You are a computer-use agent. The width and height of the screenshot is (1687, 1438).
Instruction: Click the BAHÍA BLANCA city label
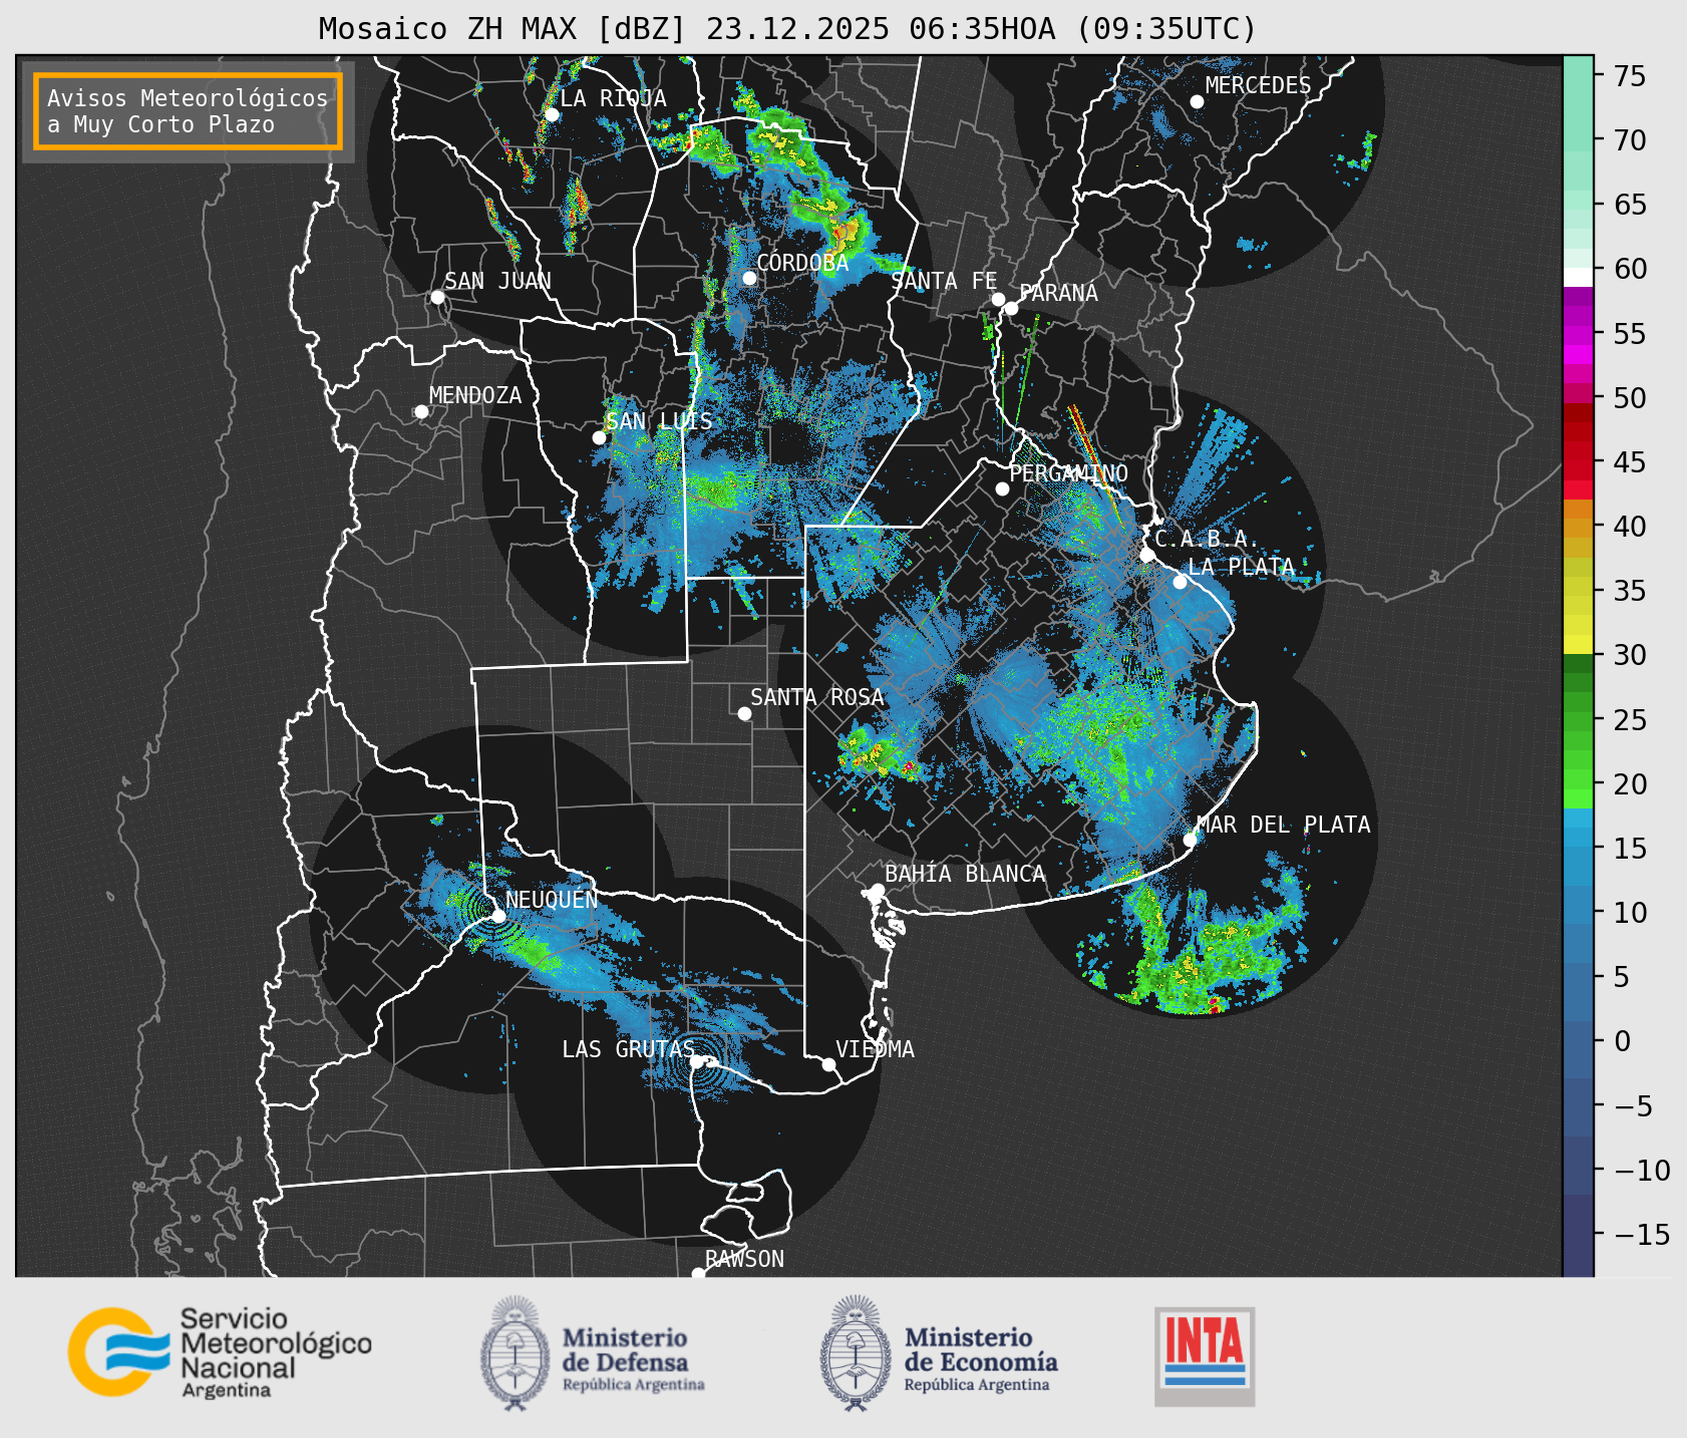[x=965, y=874]
